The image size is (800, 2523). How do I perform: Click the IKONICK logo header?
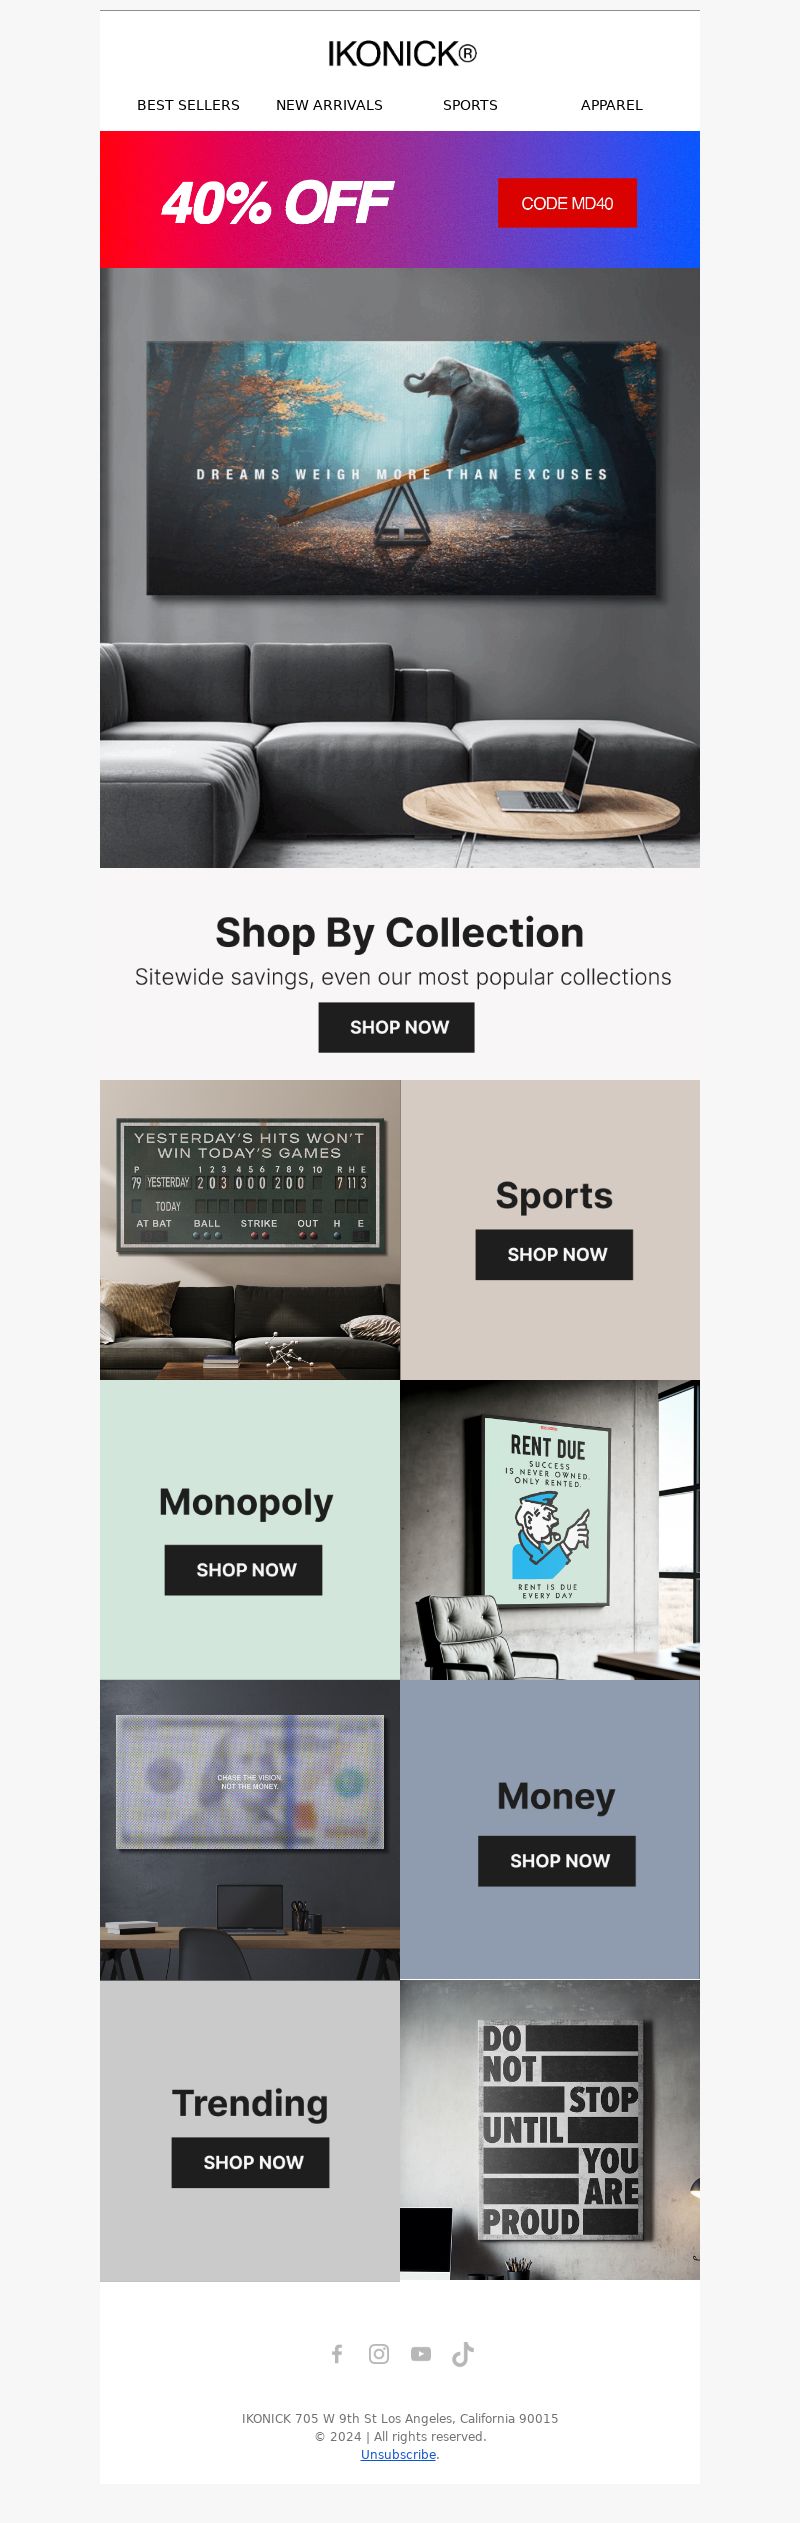(402, 54)
